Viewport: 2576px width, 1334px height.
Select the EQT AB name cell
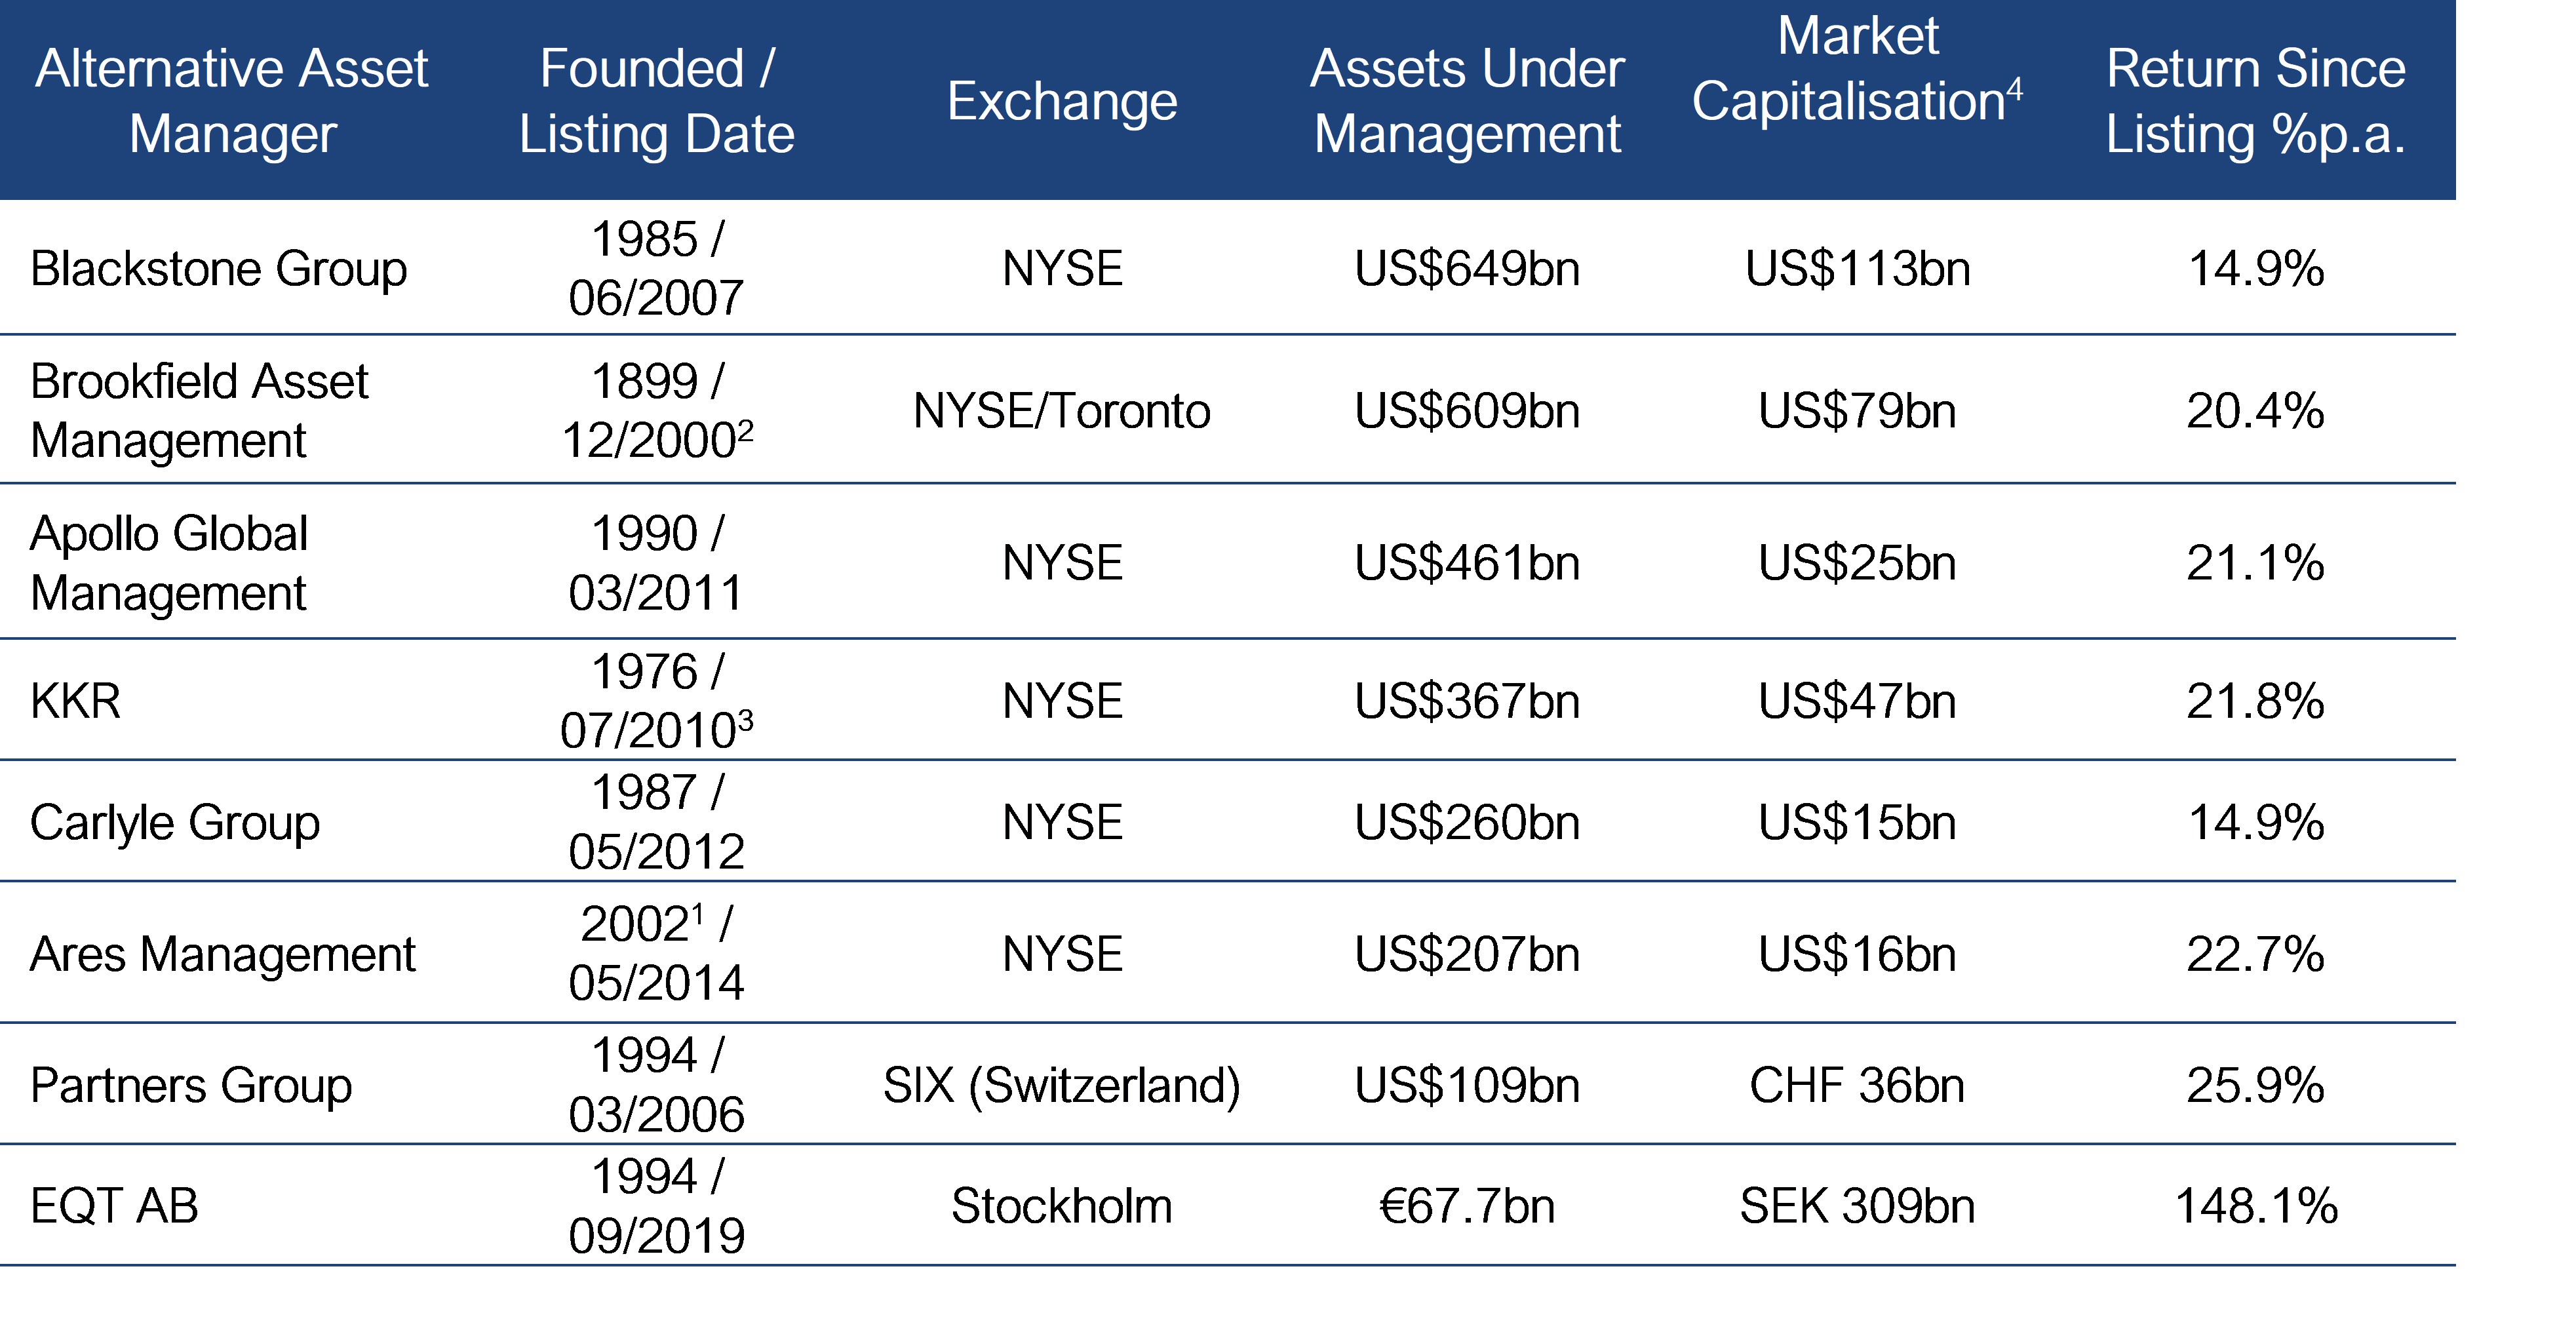tap(114, 1206)
